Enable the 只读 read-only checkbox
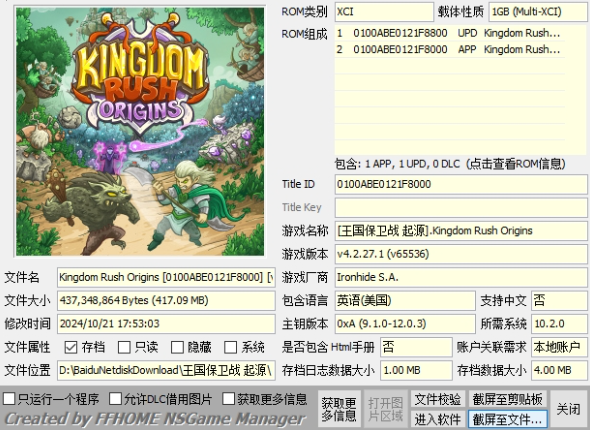 [124, 347]
